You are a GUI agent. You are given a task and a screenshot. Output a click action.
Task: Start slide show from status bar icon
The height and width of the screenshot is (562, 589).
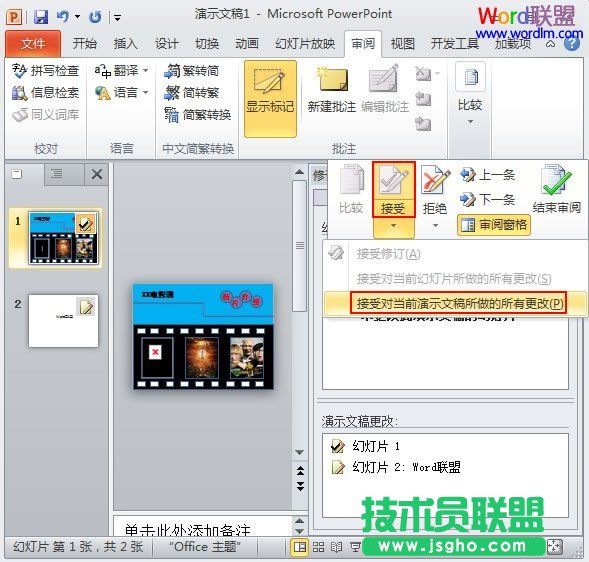coord(355,547)
